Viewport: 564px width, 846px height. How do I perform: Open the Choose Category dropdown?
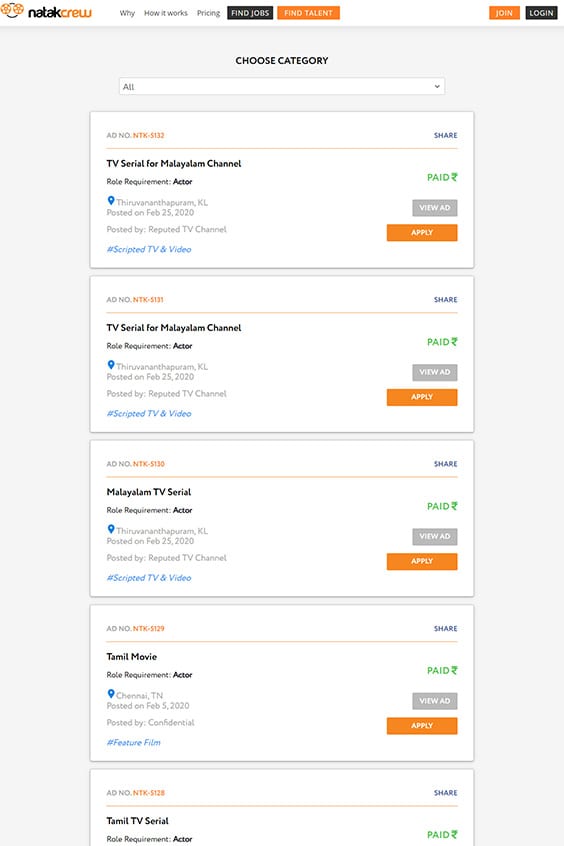[x=282, y=86]
